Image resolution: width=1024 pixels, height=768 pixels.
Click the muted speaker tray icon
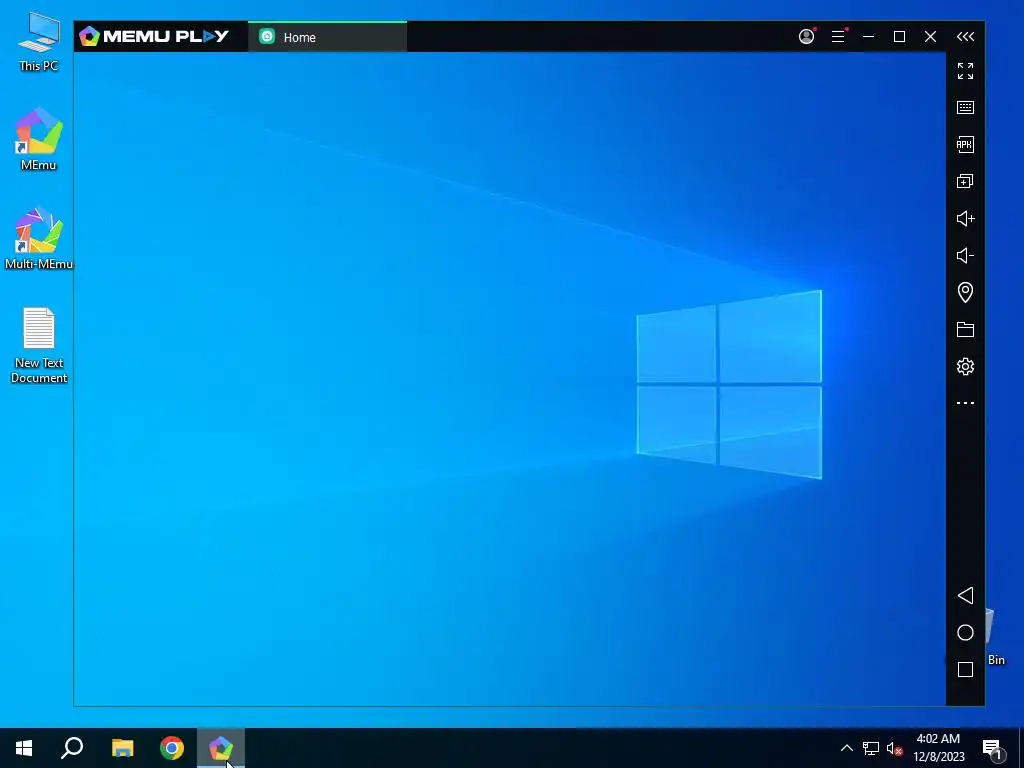[x=894, y=748]
